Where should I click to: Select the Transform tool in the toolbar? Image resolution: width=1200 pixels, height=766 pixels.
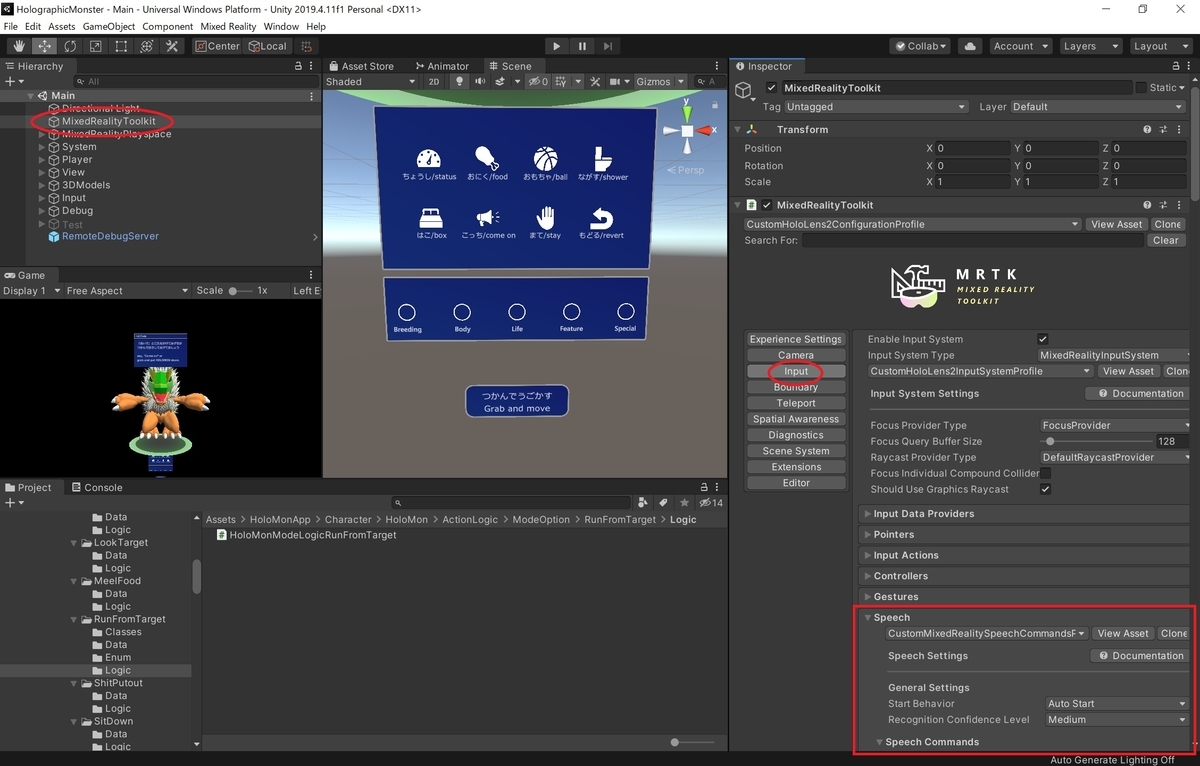coord(147,46)
